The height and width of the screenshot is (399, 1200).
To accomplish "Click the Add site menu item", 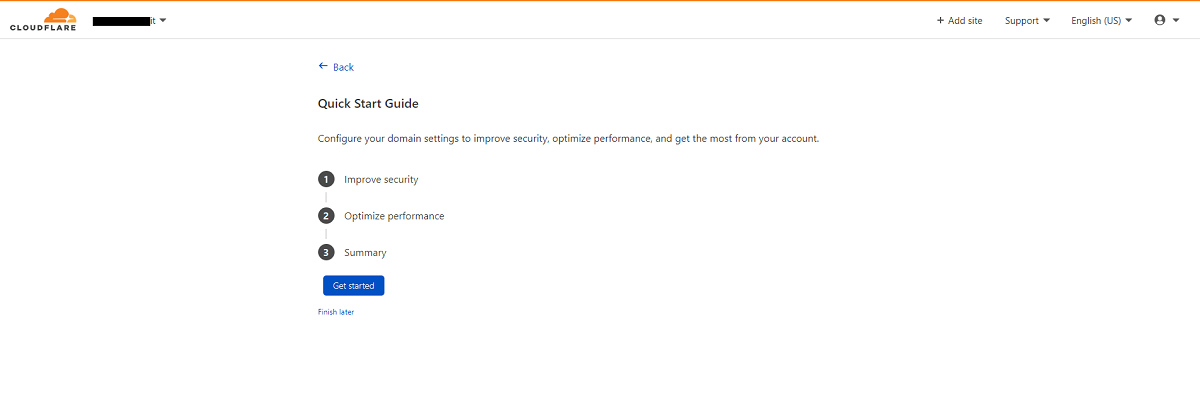I will [959, 20].
